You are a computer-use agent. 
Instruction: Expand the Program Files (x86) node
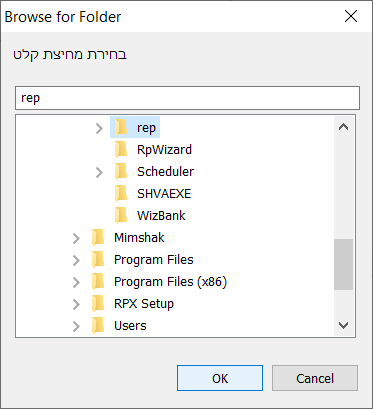click(76, 282)
